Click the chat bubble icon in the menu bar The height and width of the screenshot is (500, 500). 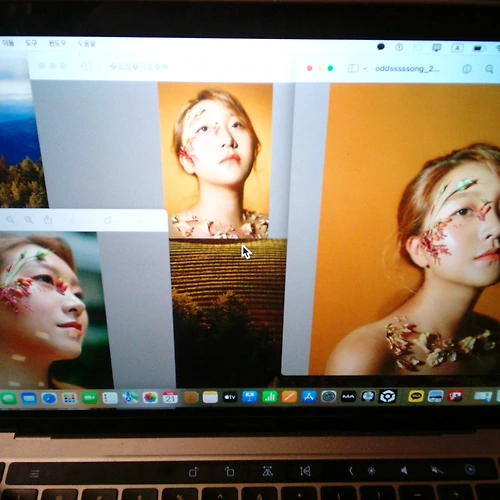[381, 47]
